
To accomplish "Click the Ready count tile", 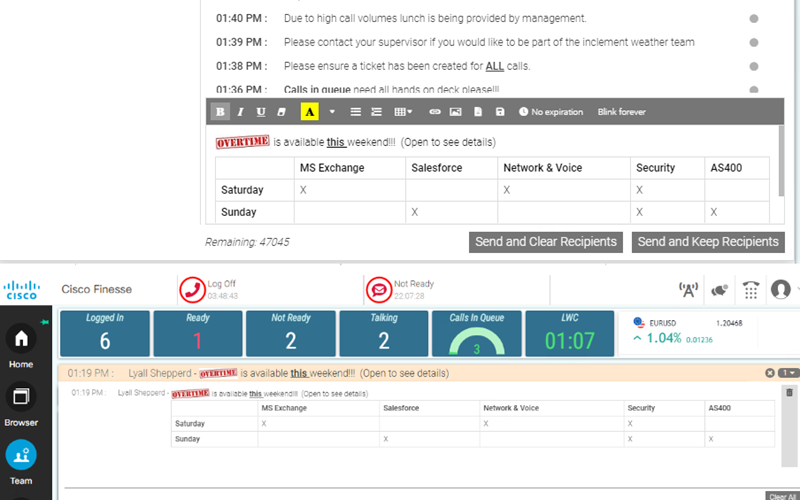I will coord(197,333).
